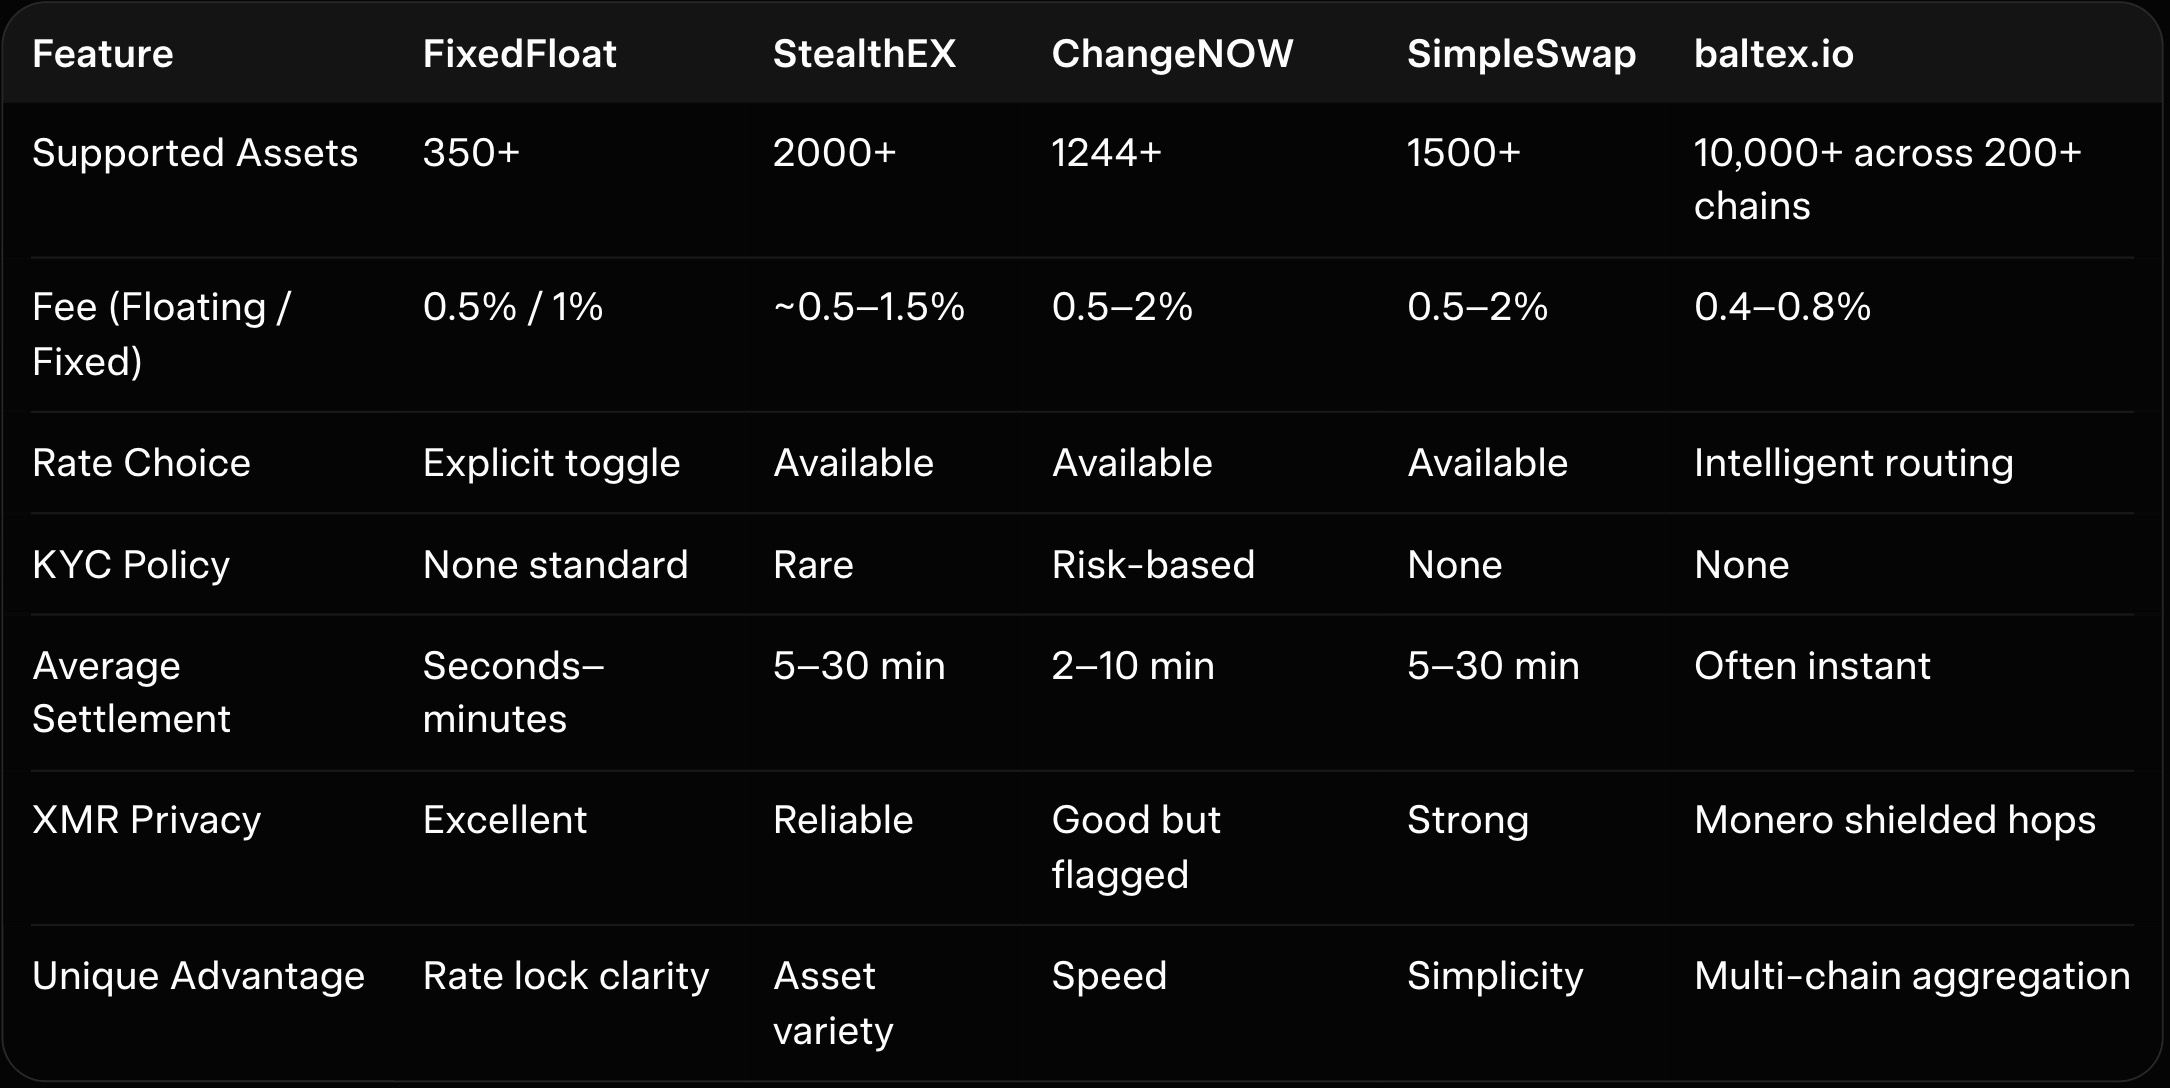Click the "Risk-based" KYC cell

click(x=1152, y=565)
